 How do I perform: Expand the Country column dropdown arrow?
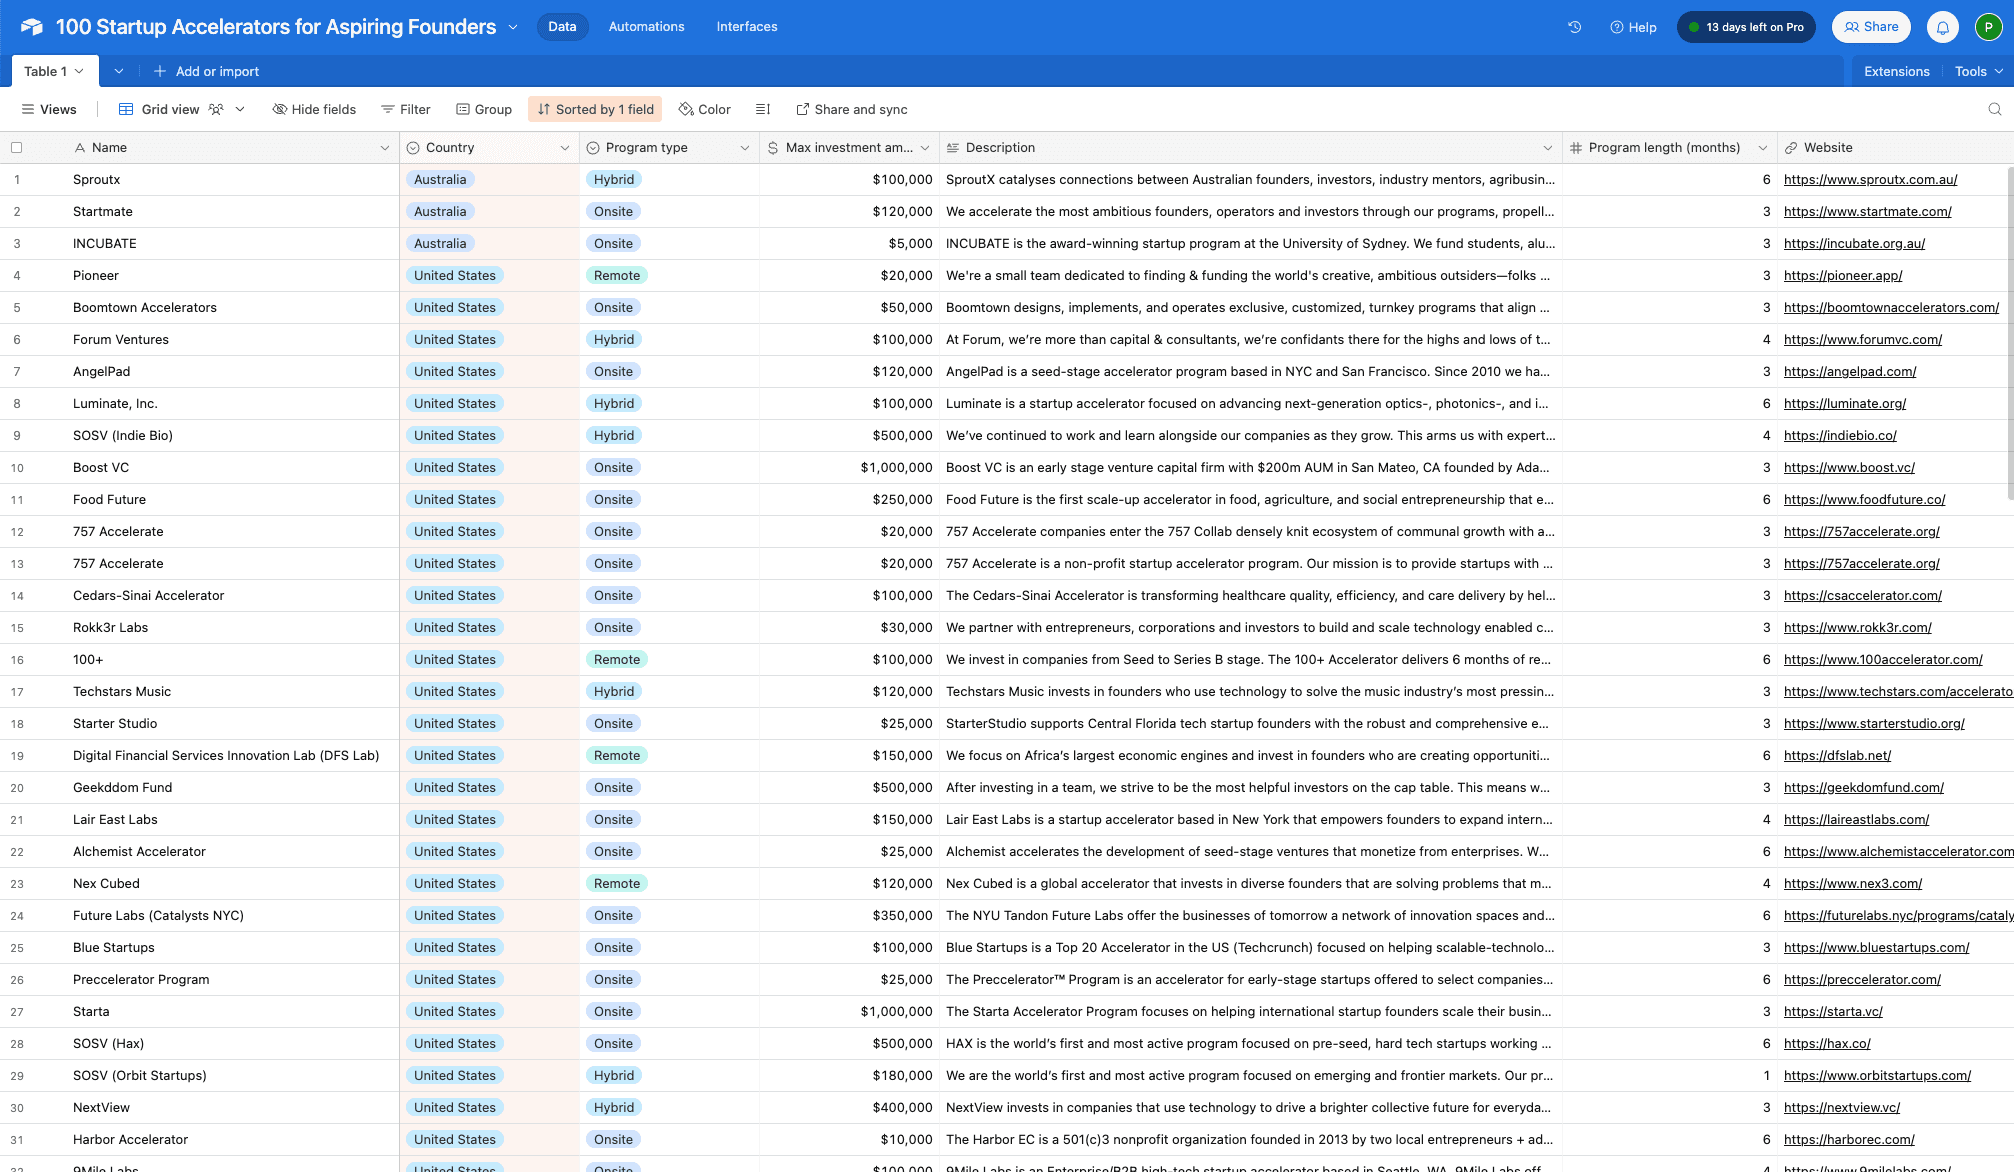[564, 147]
